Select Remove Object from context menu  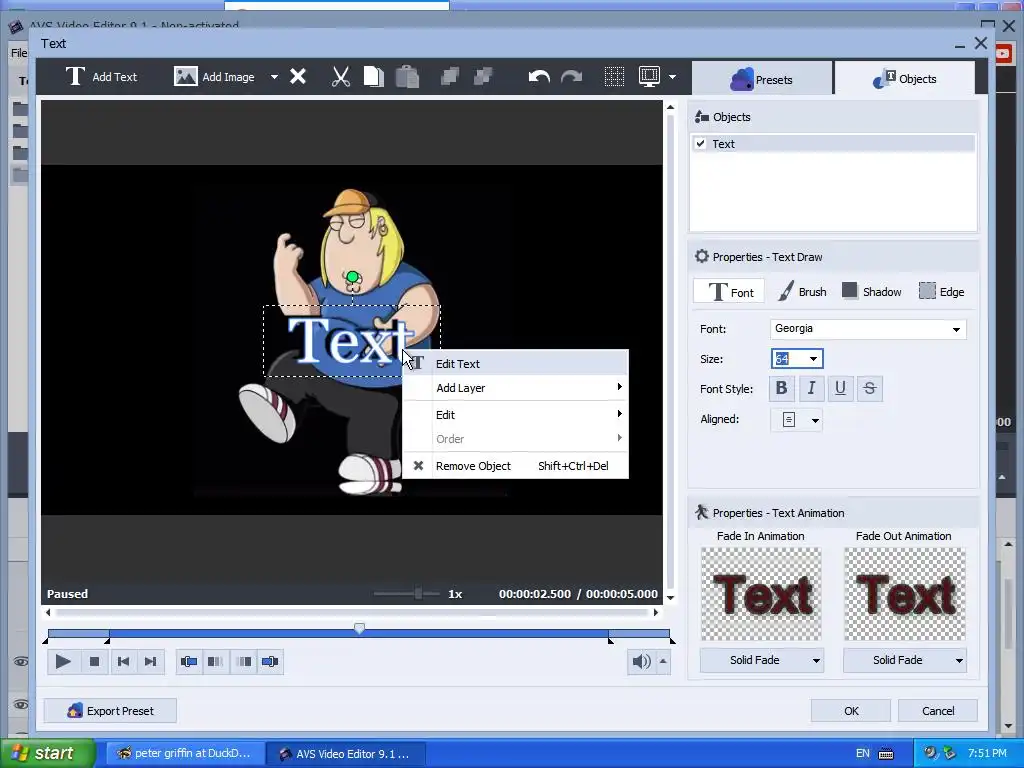(x=515, y=466)
